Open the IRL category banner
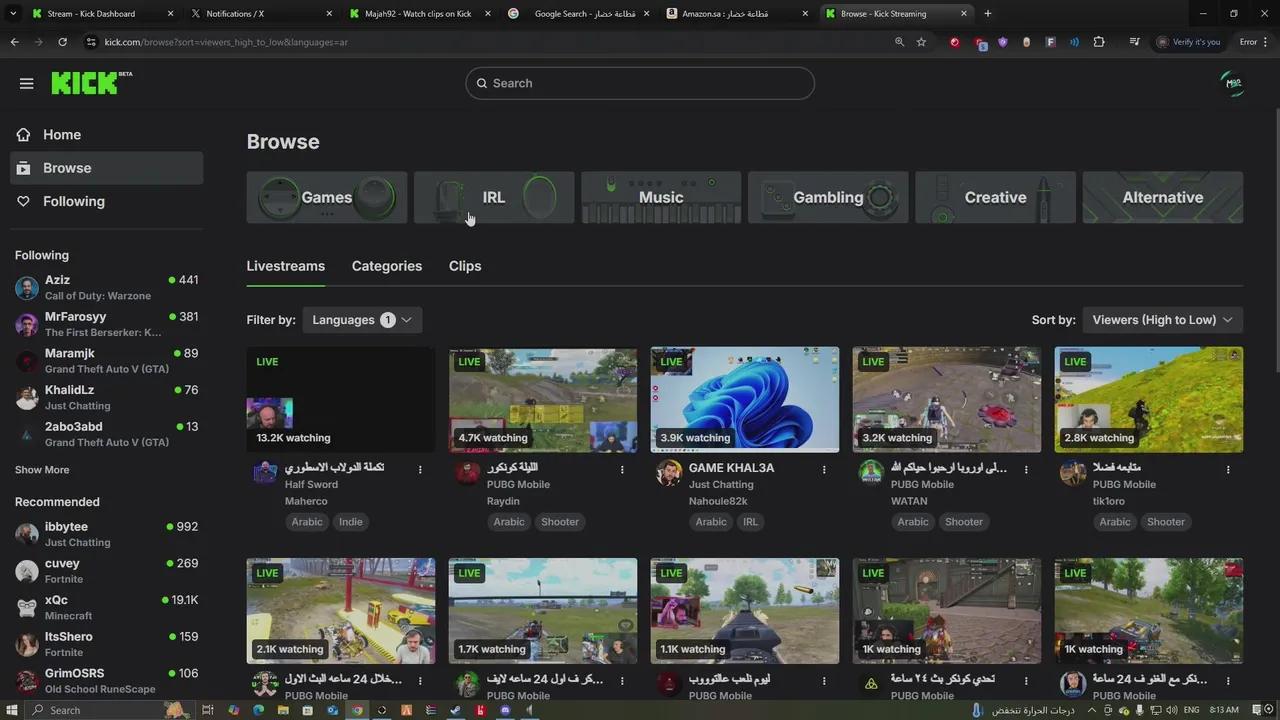This screenshot has height=720, width=1280. (494, 197)
